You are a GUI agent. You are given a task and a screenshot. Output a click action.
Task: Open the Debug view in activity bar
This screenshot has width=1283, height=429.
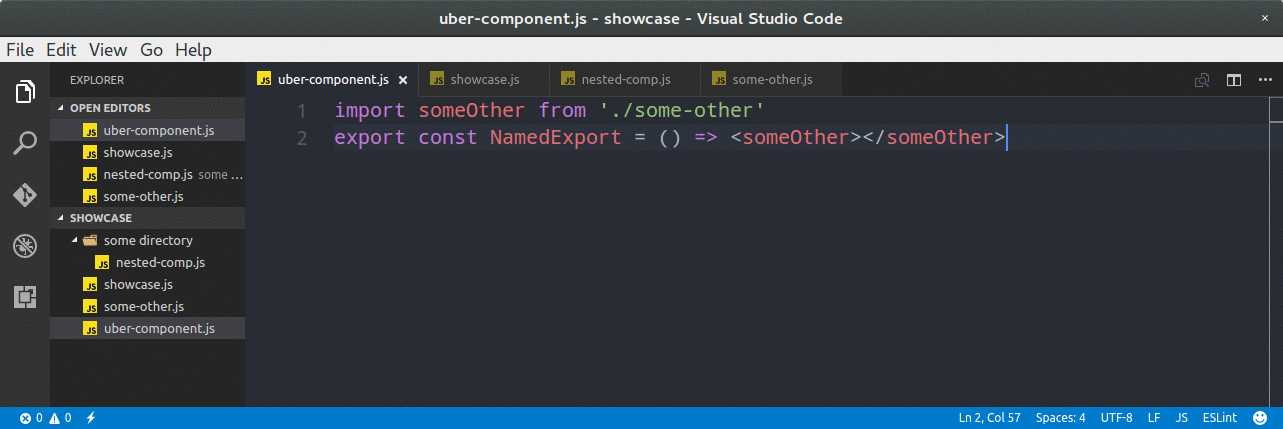[x=25, y=245]
